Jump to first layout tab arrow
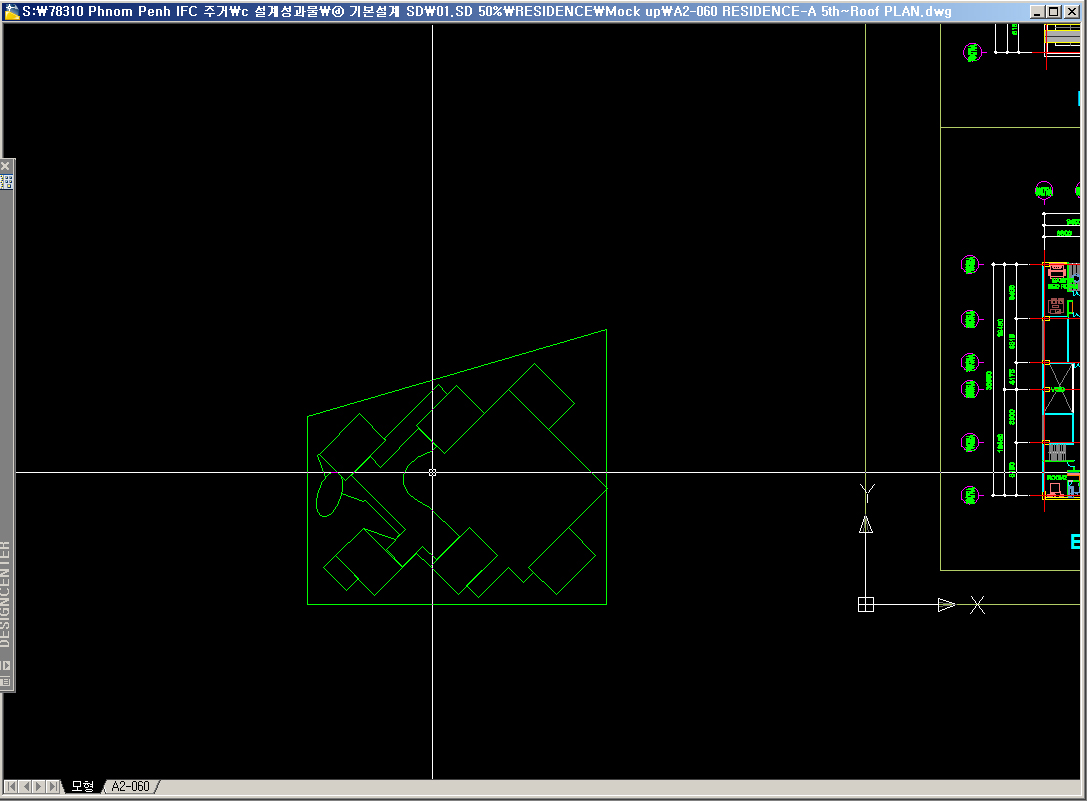 pos(11,787)
